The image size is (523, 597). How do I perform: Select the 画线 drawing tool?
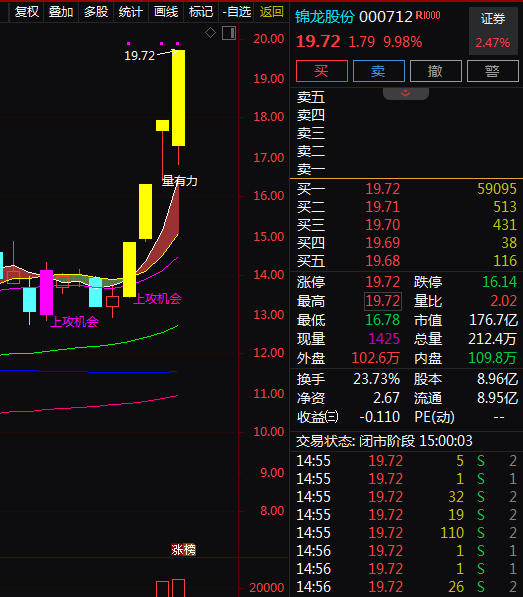(166, 12)
